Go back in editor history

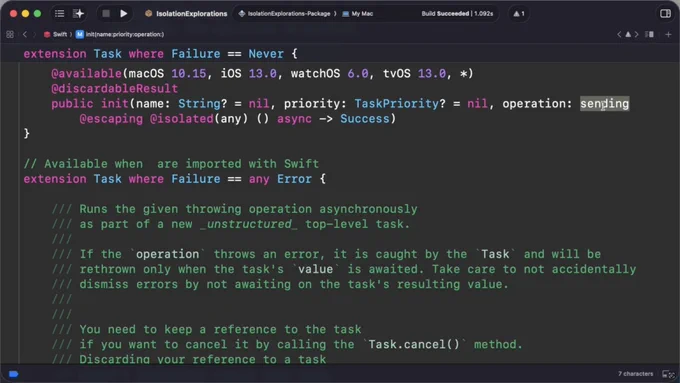[x=25, y=34]
